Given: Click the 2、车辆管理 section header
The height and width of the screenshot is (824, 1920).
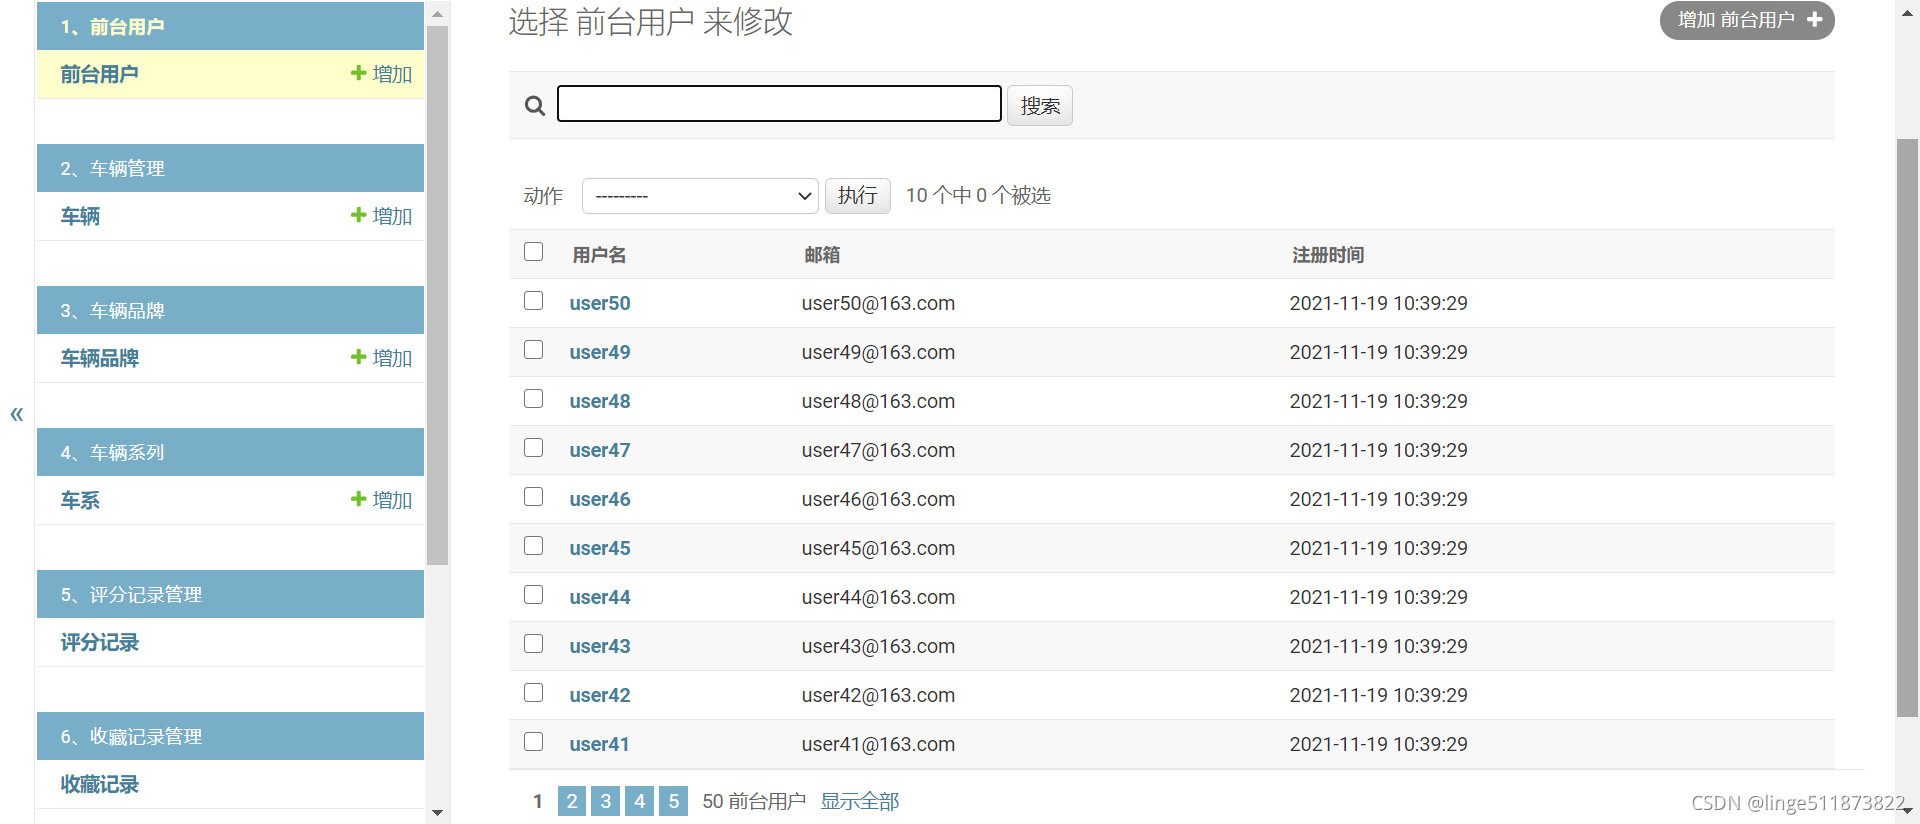Looking at the screenshot, I should pos(230,168).
